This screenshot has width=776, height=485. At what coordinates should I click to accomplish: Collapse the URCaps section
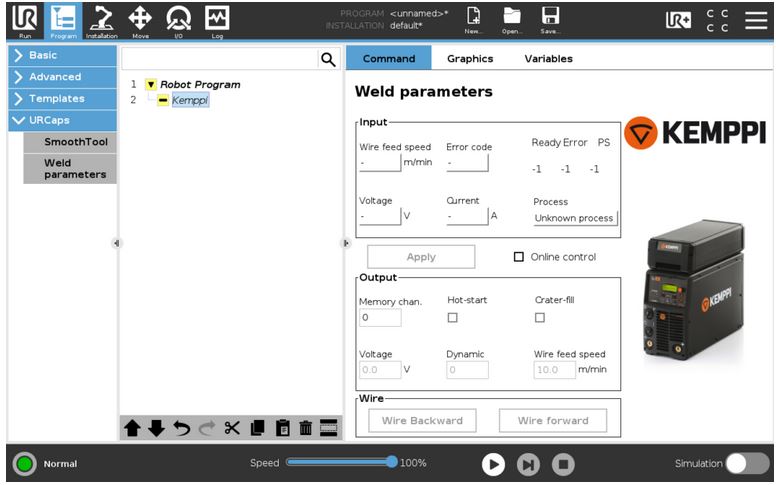click(x=62, y=120)
